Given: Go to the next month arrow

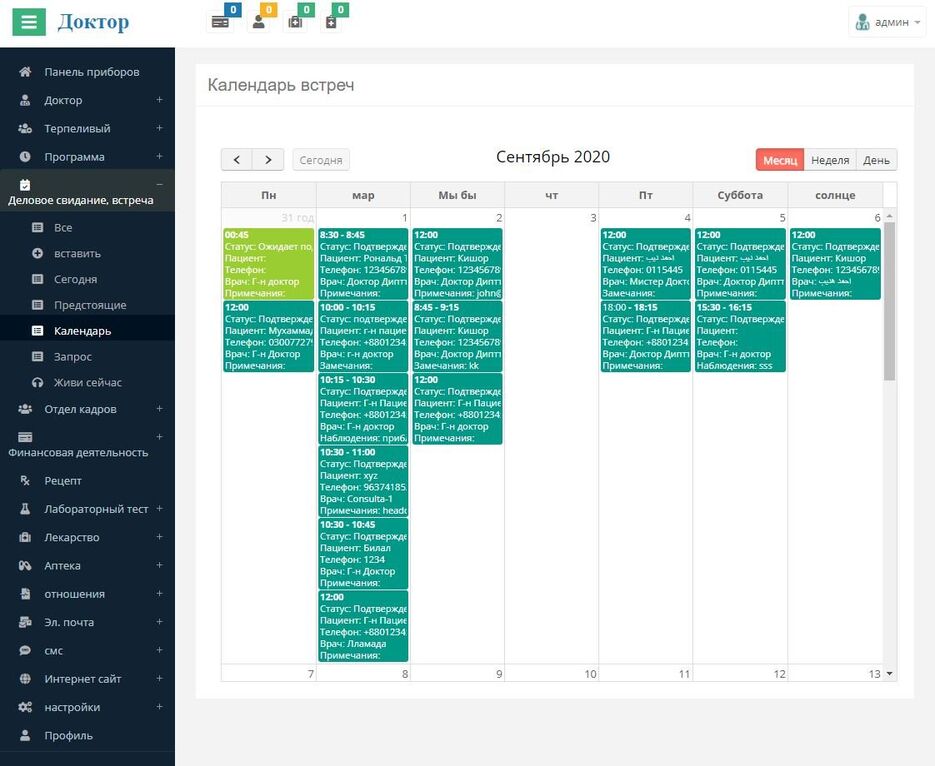Looking at the screenshot, I should tap(268, 160).
